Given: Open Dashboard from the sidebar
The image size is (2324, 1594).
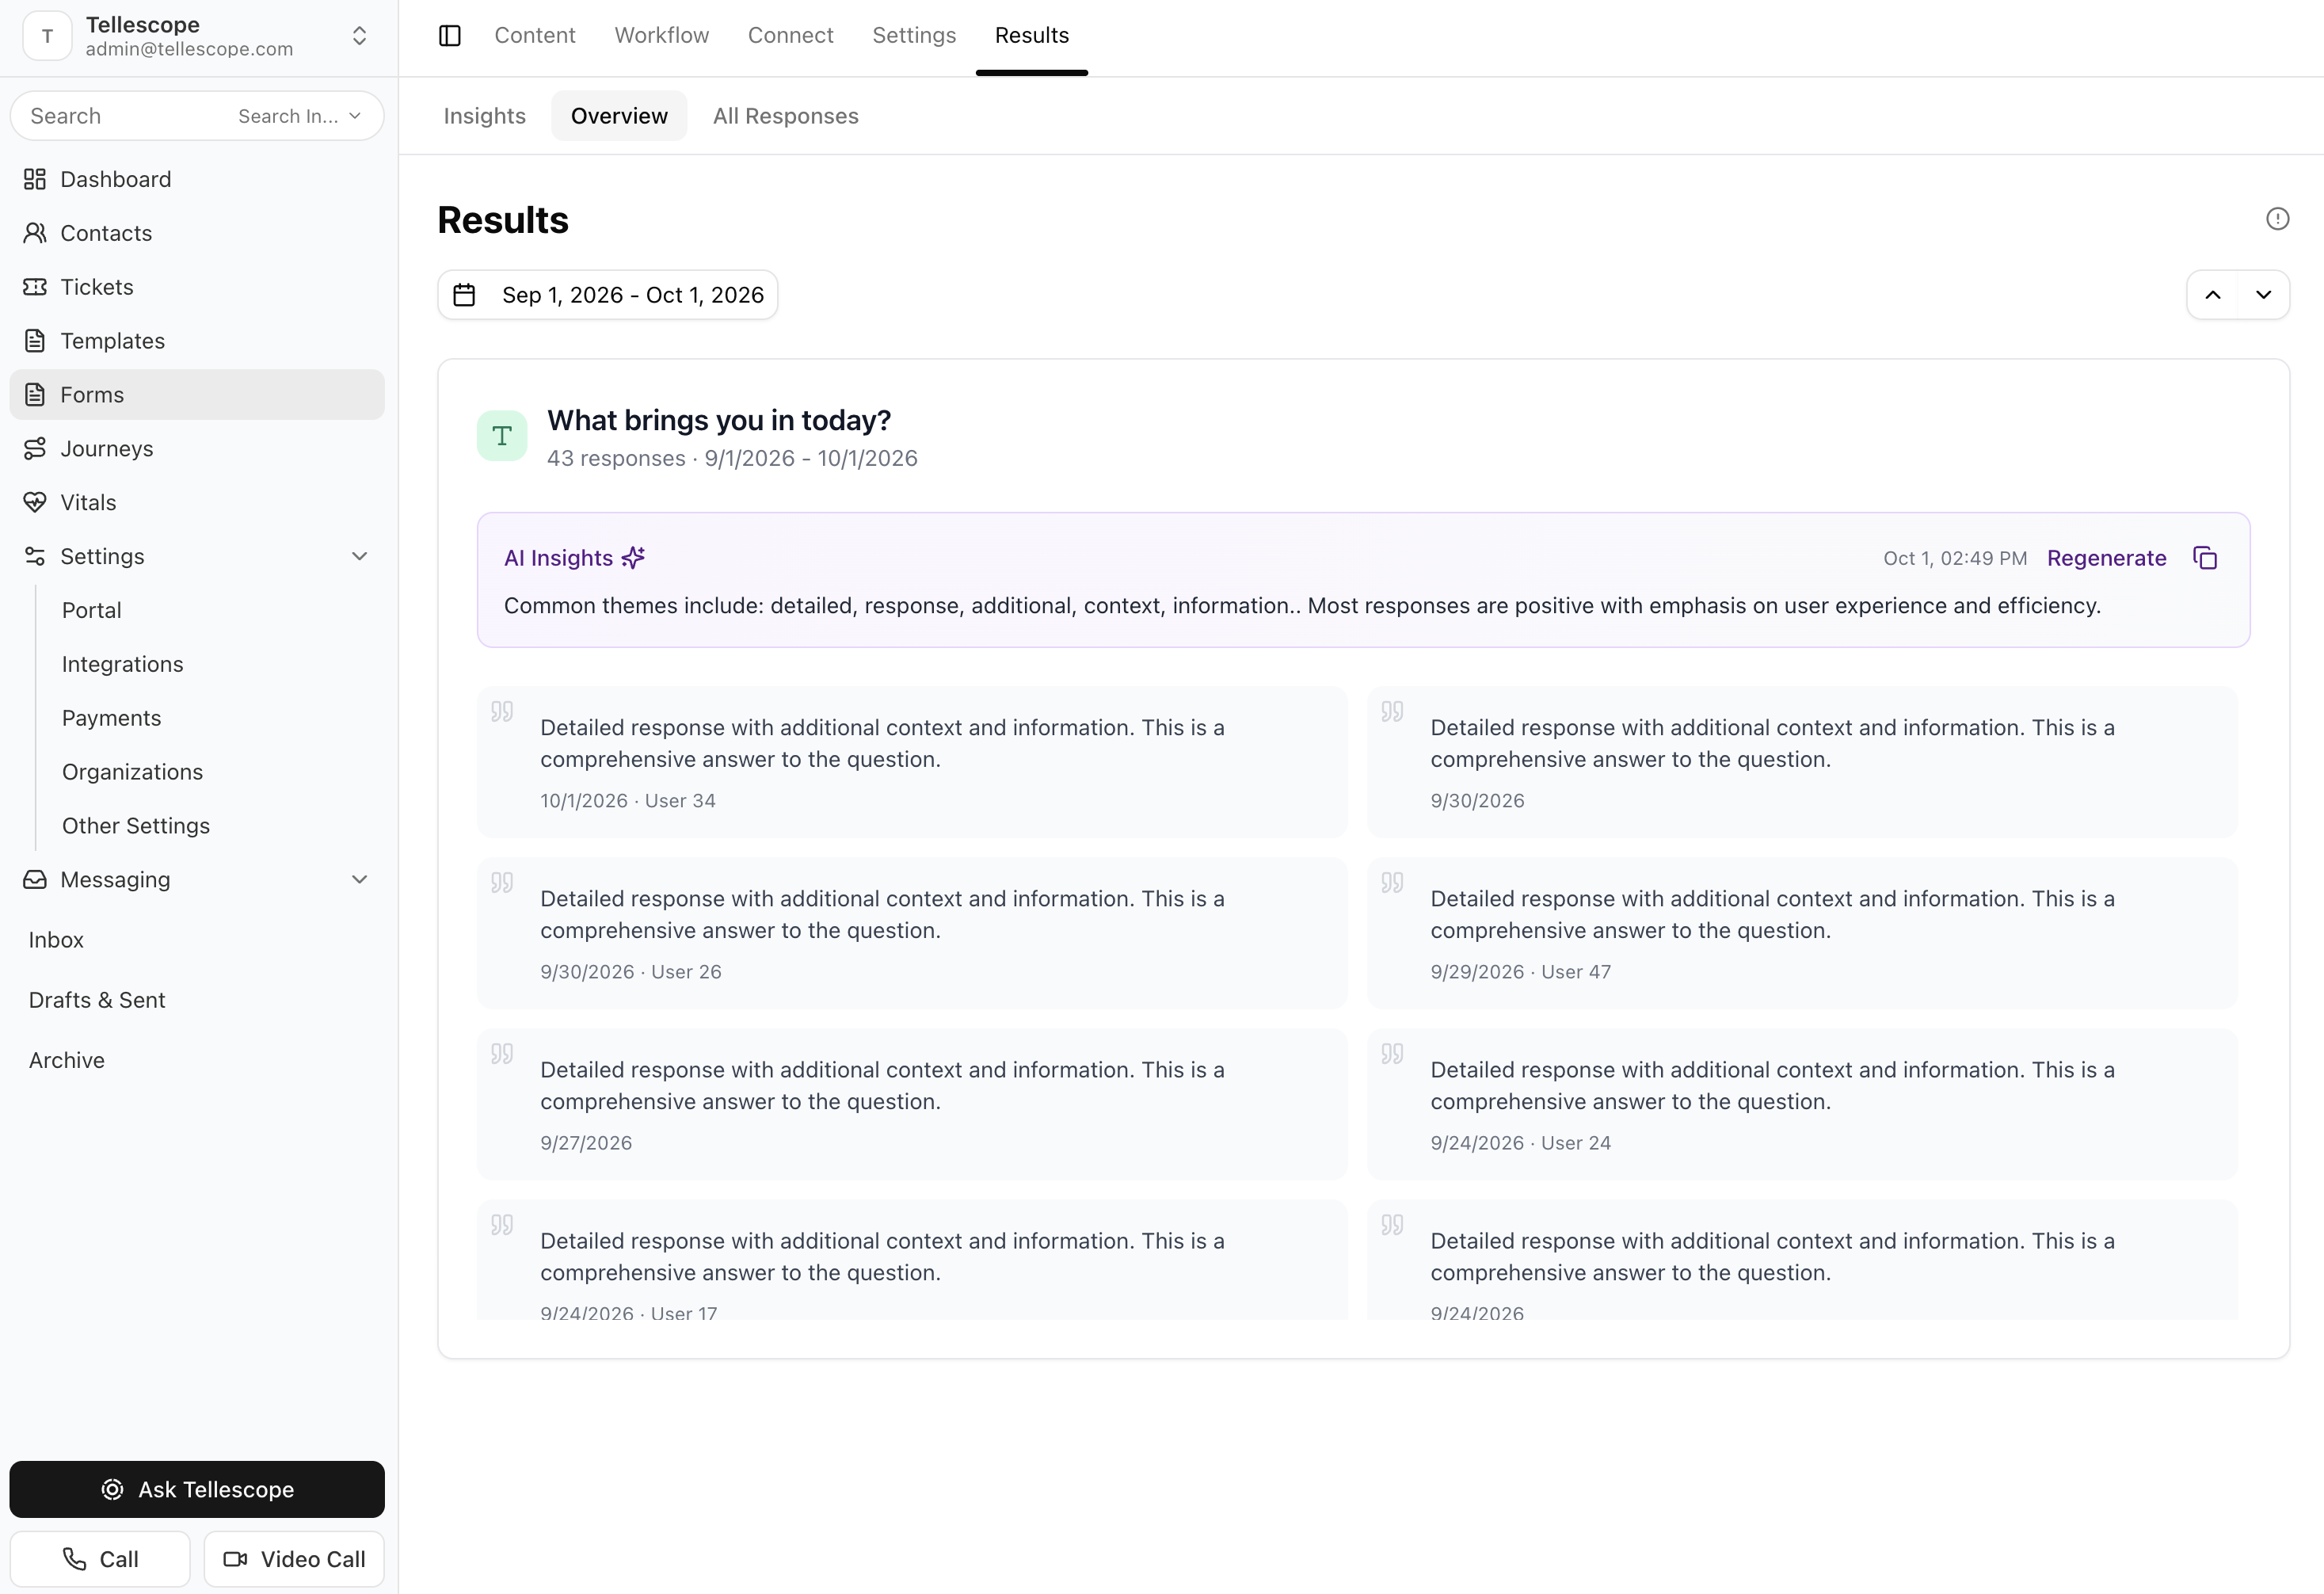Looking at the screenshot, I should tap(197, 179).
